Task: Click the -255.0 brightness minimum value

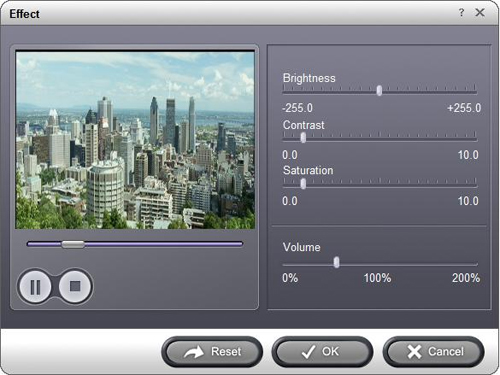Action: pos(297,108)
